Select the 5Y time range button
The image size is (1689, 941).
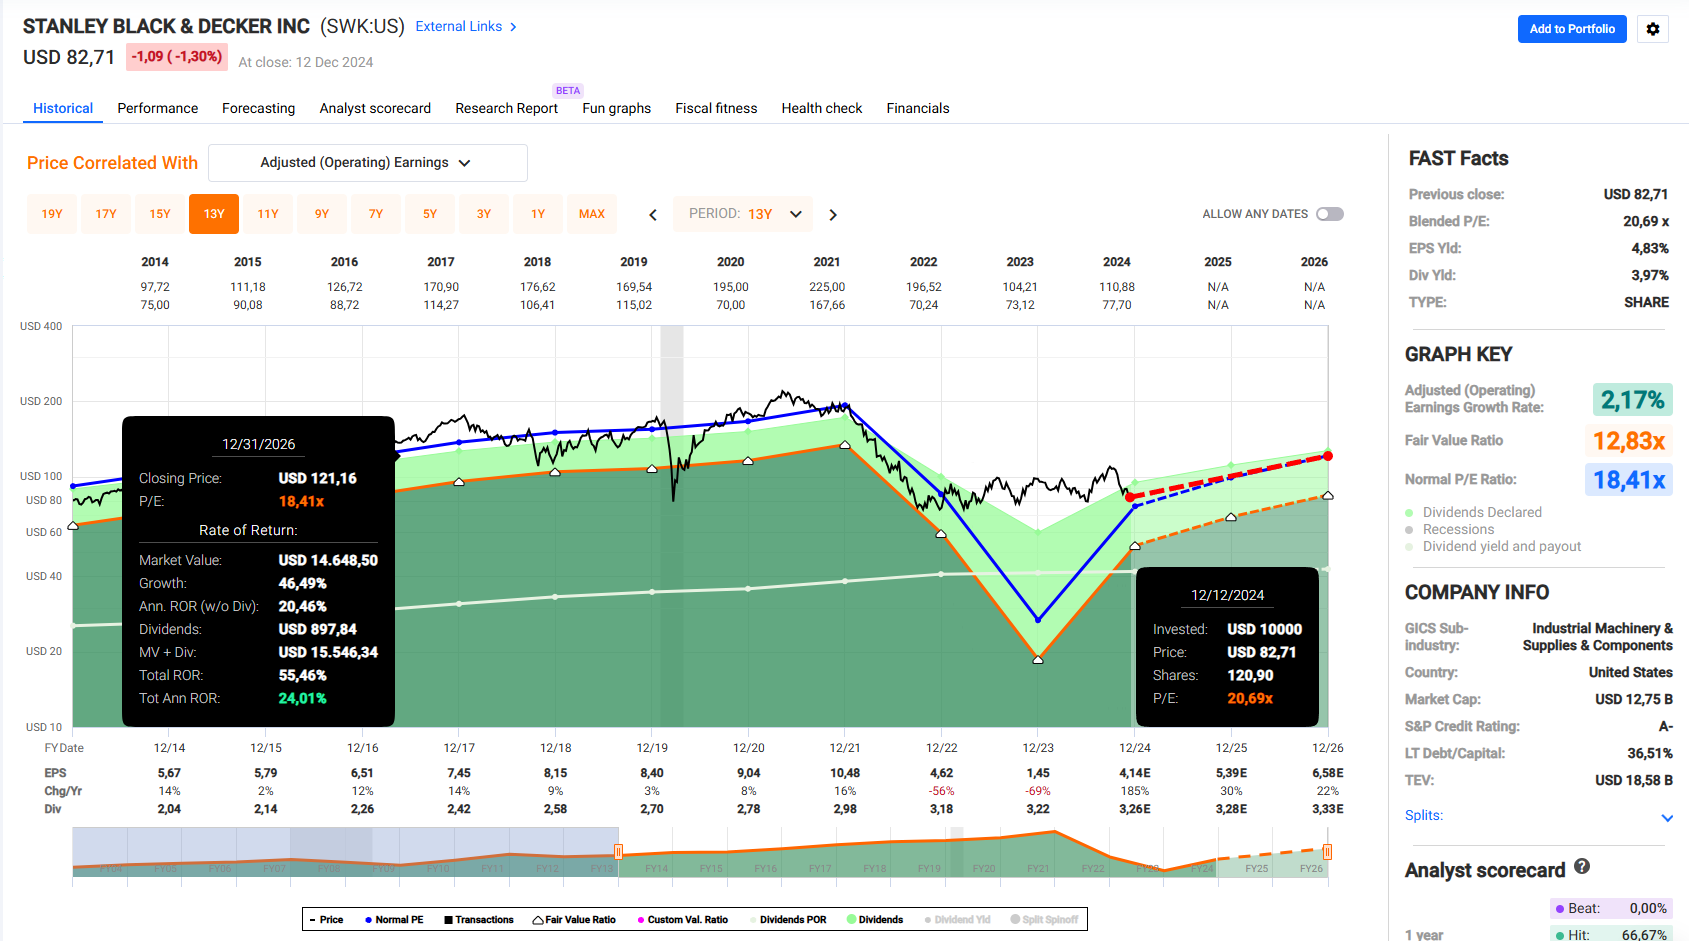click(x=430, y=214)
